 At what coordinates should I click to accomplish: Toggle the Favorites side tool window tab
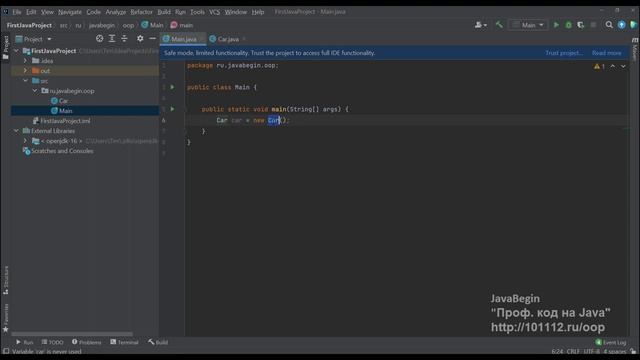pyautogui.click(x=5, y=318)
